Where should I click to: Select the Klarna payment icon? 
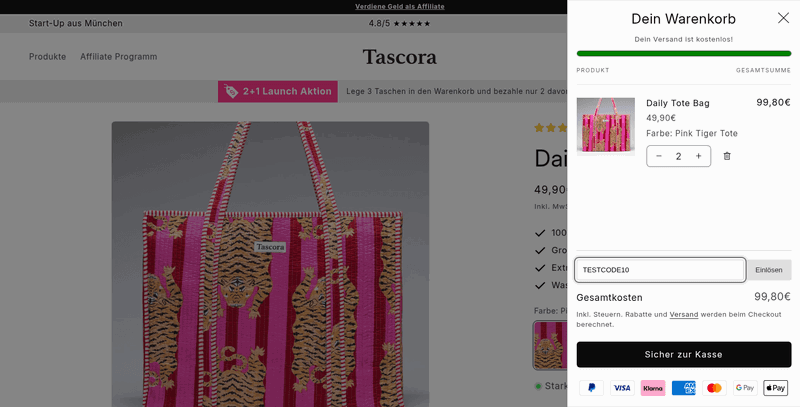[653, 388]
